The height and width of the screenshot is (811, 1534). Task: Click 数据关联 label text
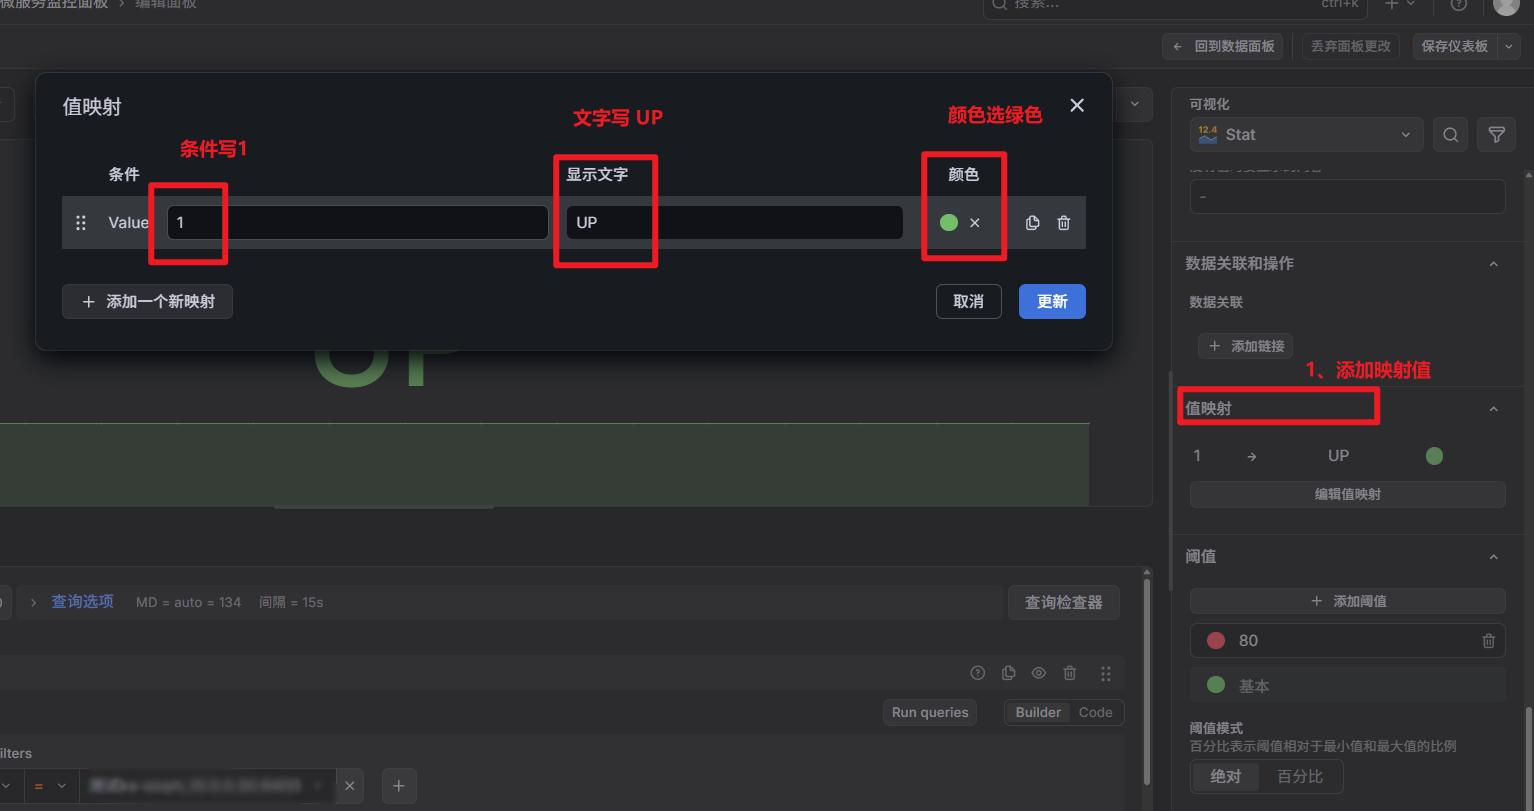click(x=1216, y=302)
